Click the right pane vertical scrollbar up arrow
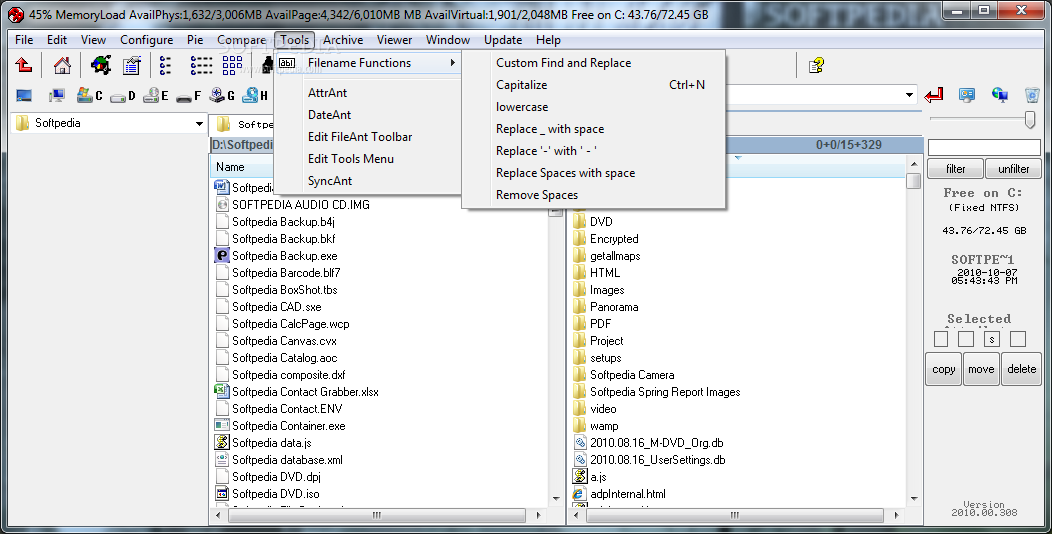The image size is (1052, 534). [x=913, y=165]
